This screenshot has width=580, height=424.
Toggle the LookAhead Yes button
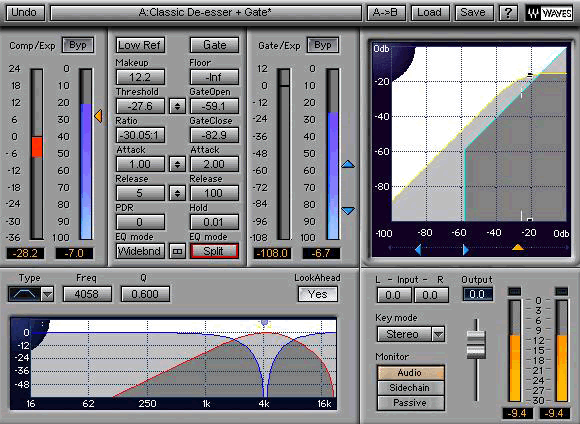(318, 294)
